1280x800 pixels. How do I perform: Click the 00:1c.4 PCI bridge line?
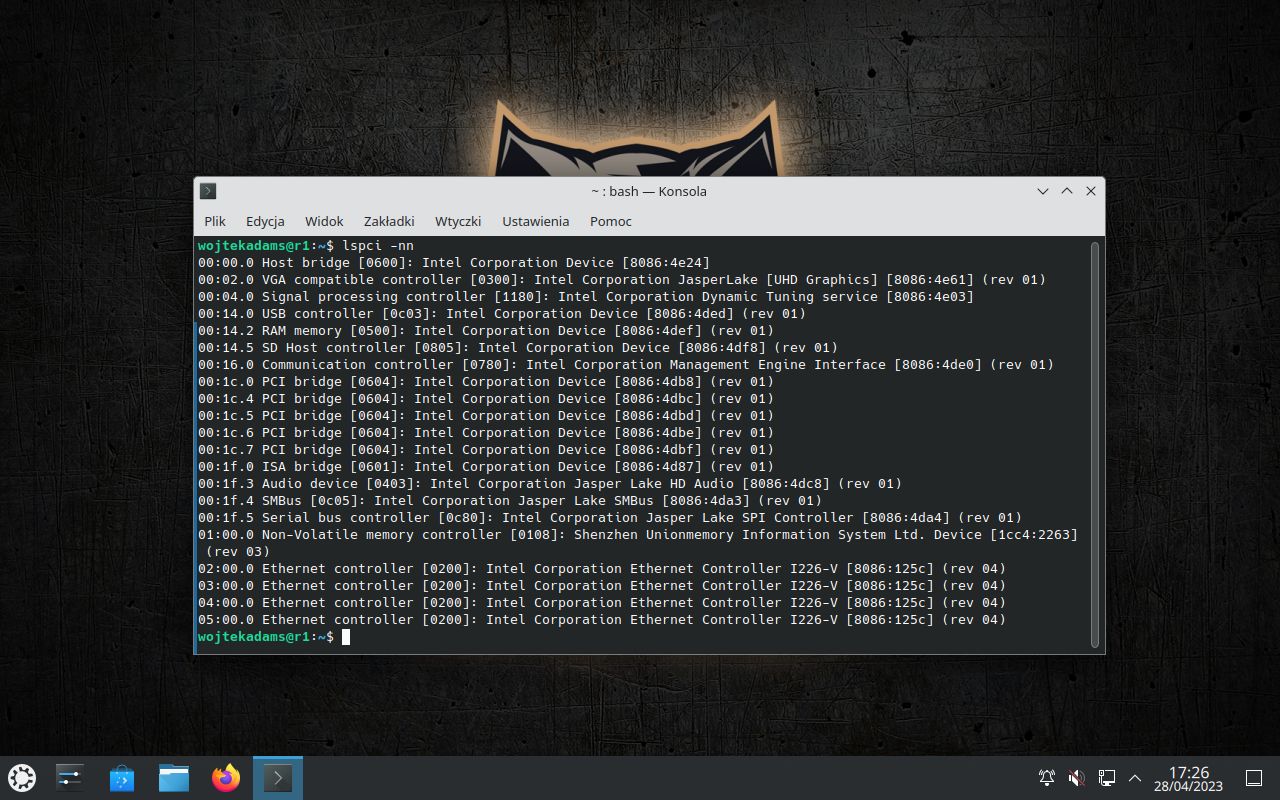[x=486, y=398]
